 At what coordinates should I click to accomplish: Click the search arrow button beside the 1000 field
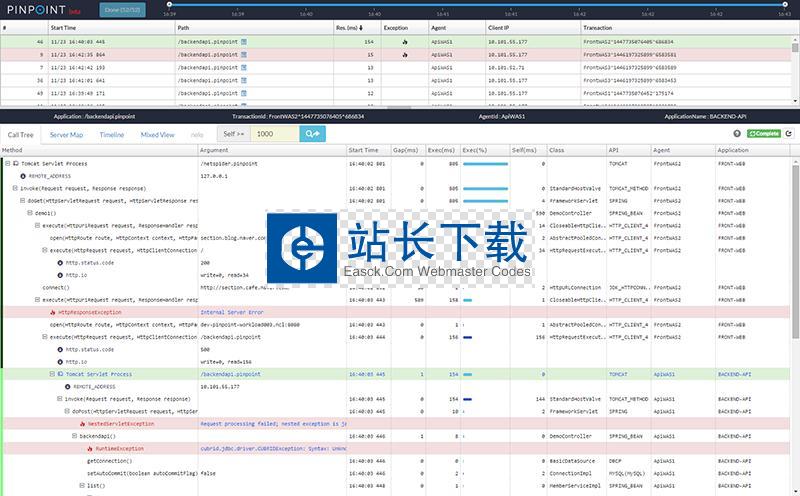coord(312,133)
